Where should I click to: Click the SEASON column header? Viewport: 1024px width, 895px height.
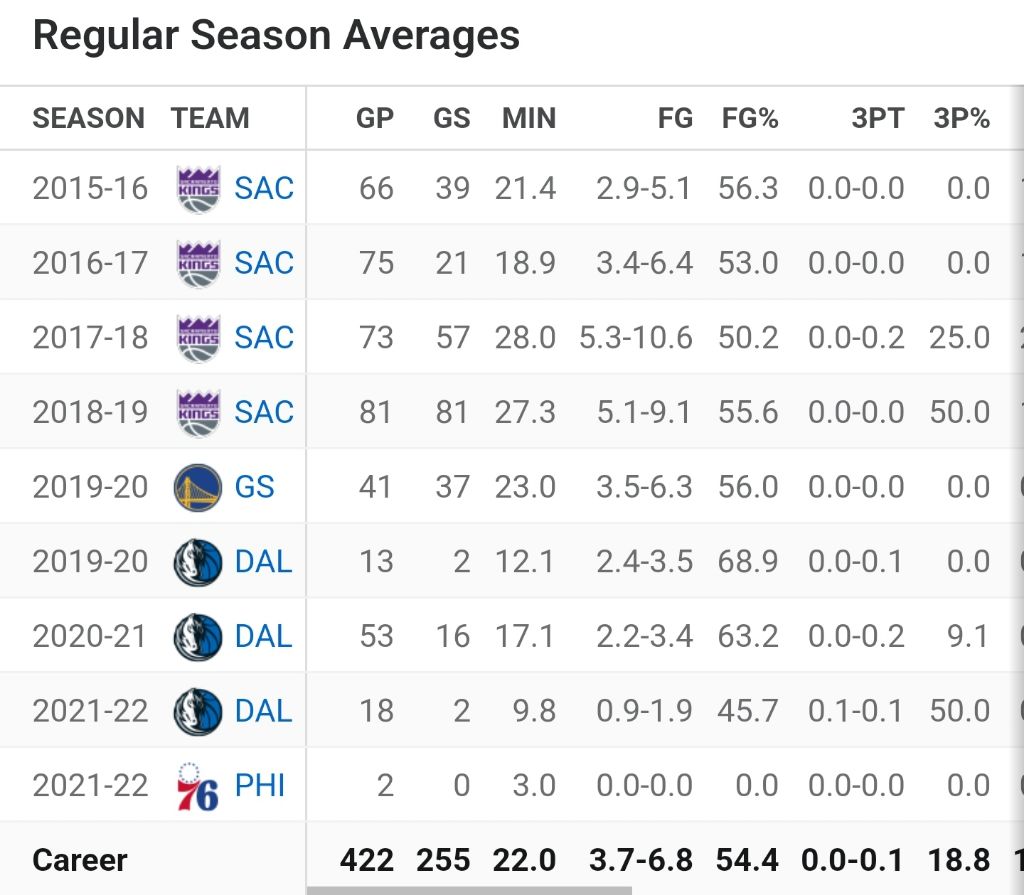tap(88, 118)
